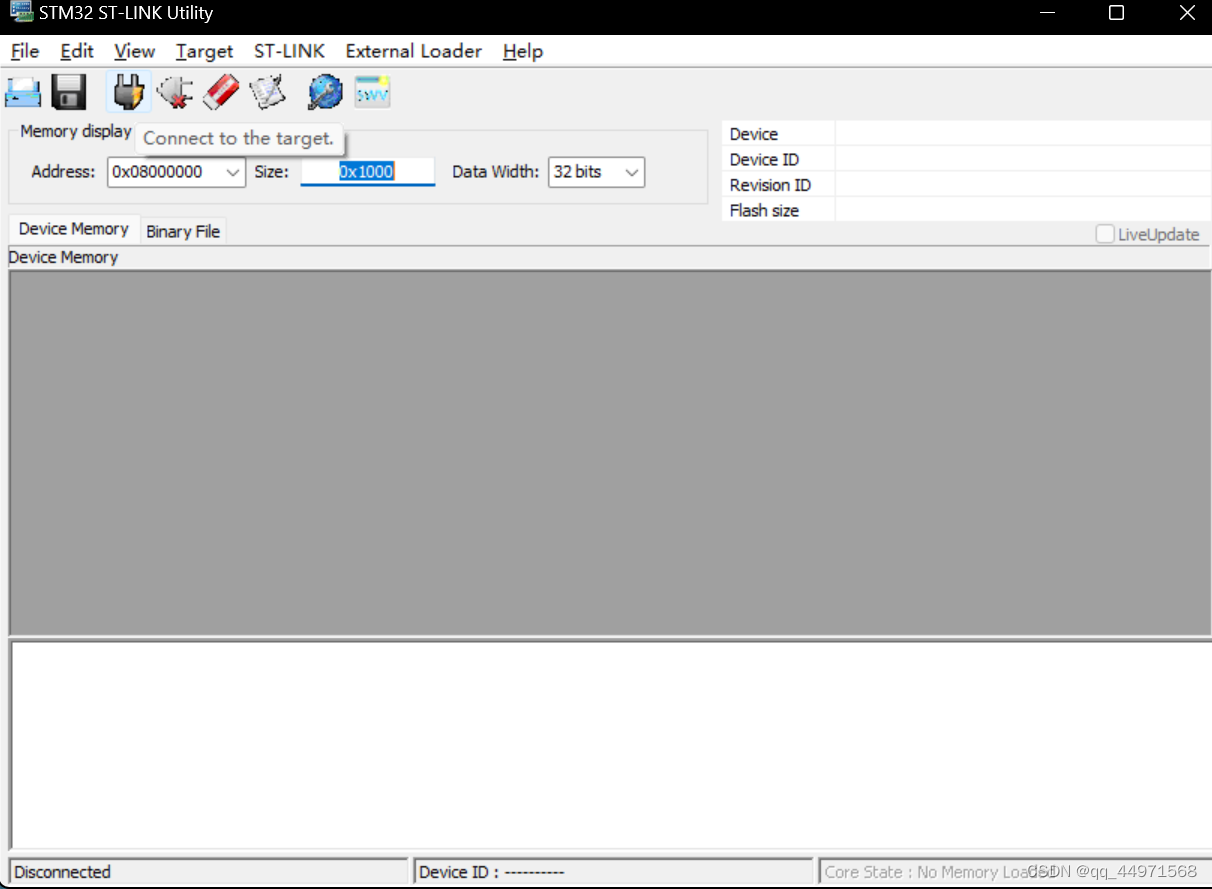The width and height of the screenshot is (1212, 889).
Task: Switch to the Device Memory tab
Action: [74, 229]
